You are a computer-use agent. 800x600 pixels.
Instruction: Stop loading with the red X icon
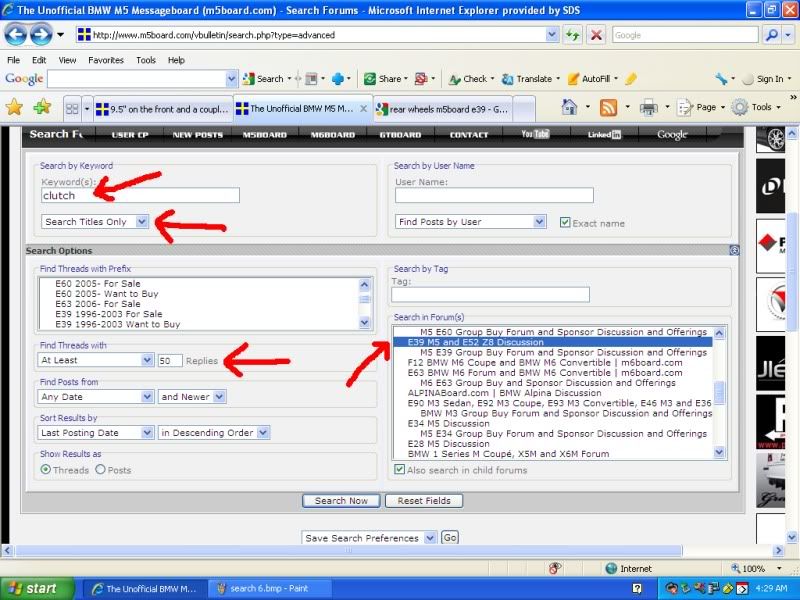595,35
